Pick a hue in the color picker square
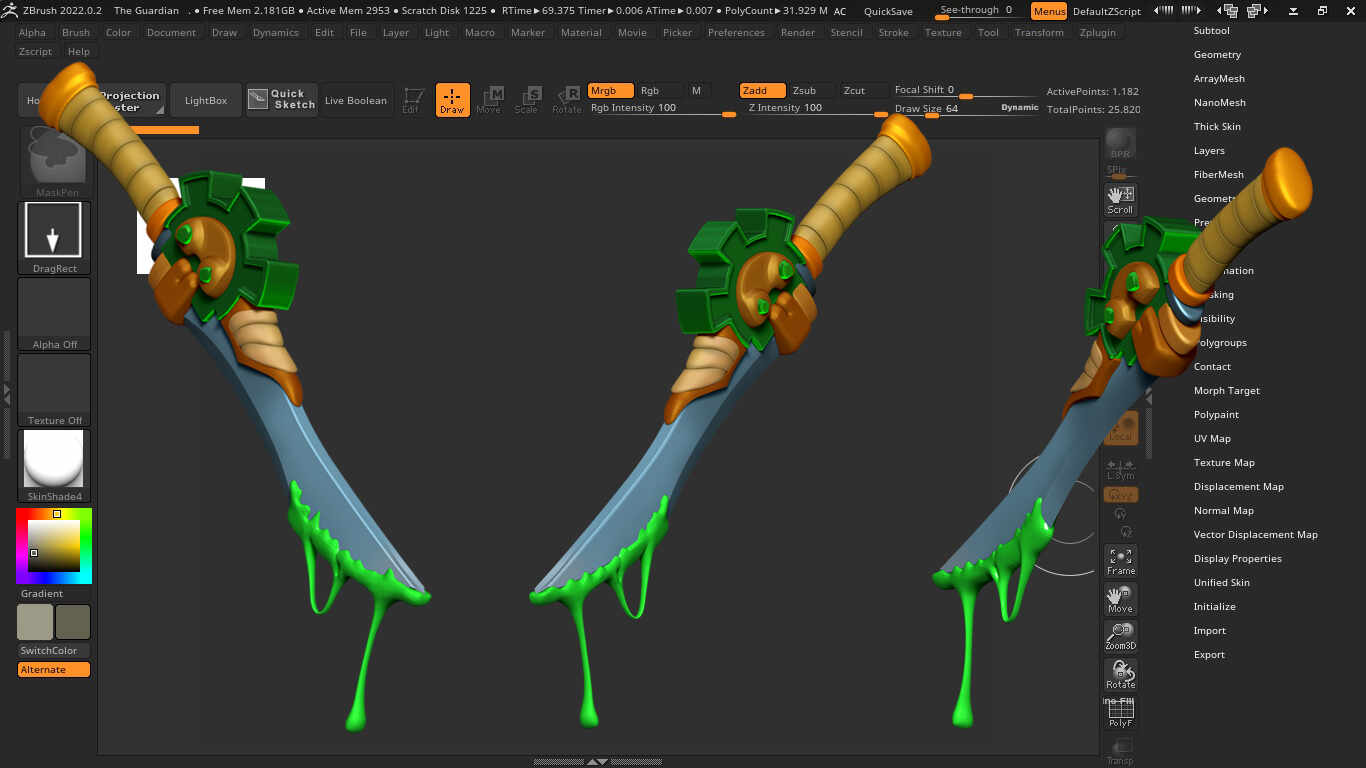This screenshot has height=768, width=1366. 54,546
